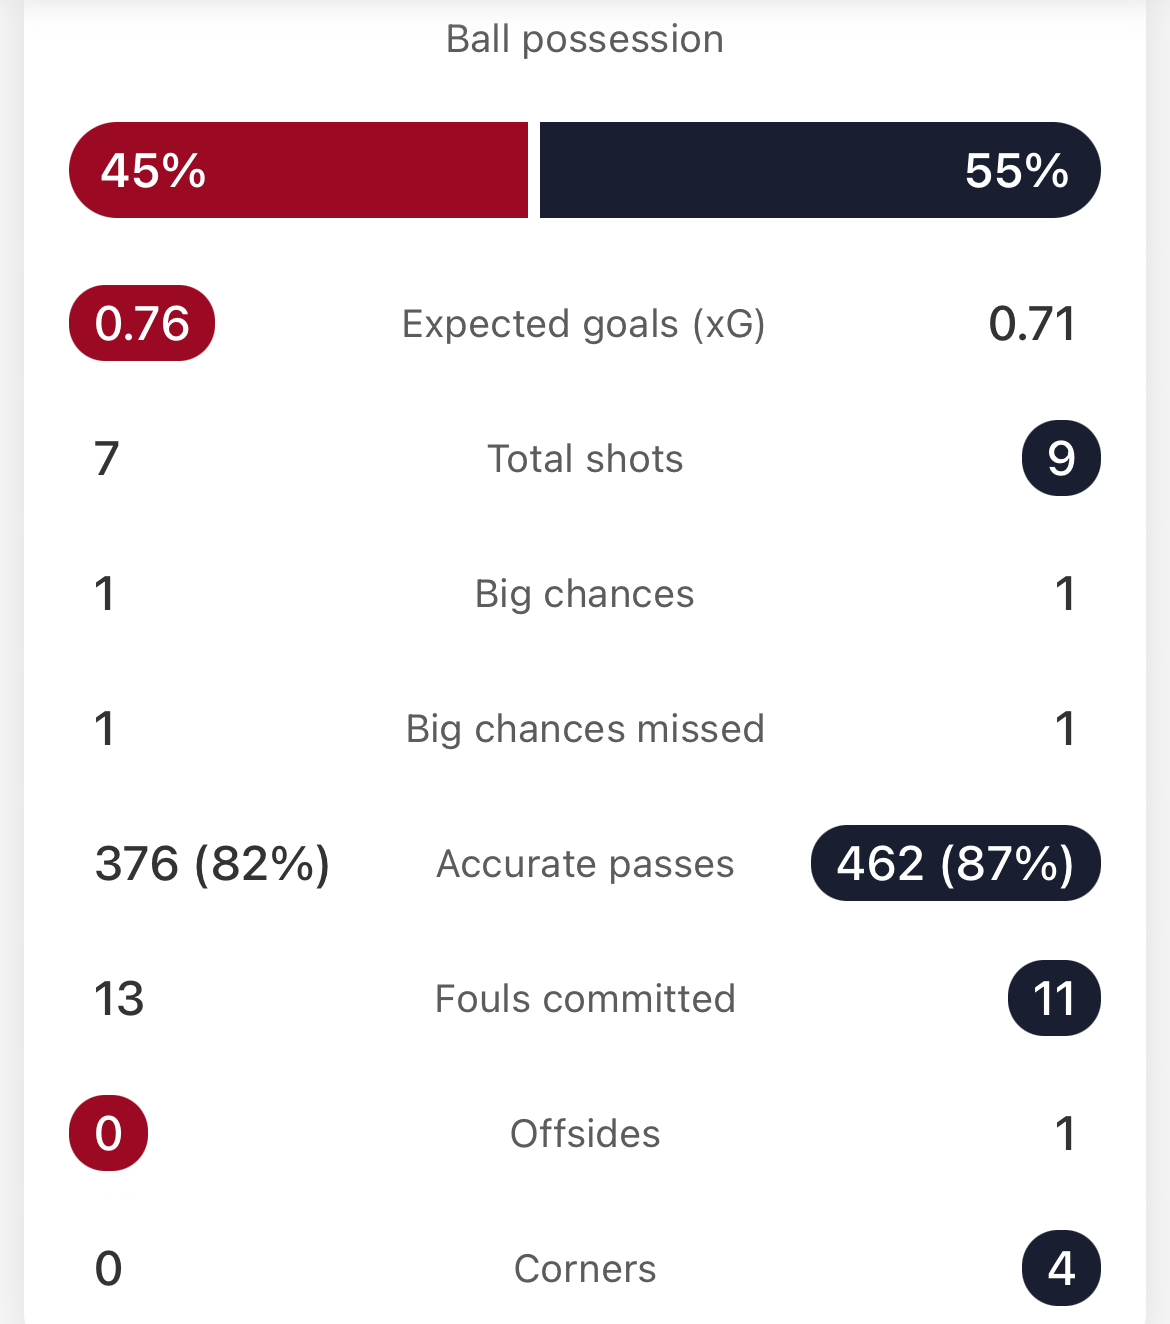
Task: Click the 7 total shots value
Action: coord(107,459)
